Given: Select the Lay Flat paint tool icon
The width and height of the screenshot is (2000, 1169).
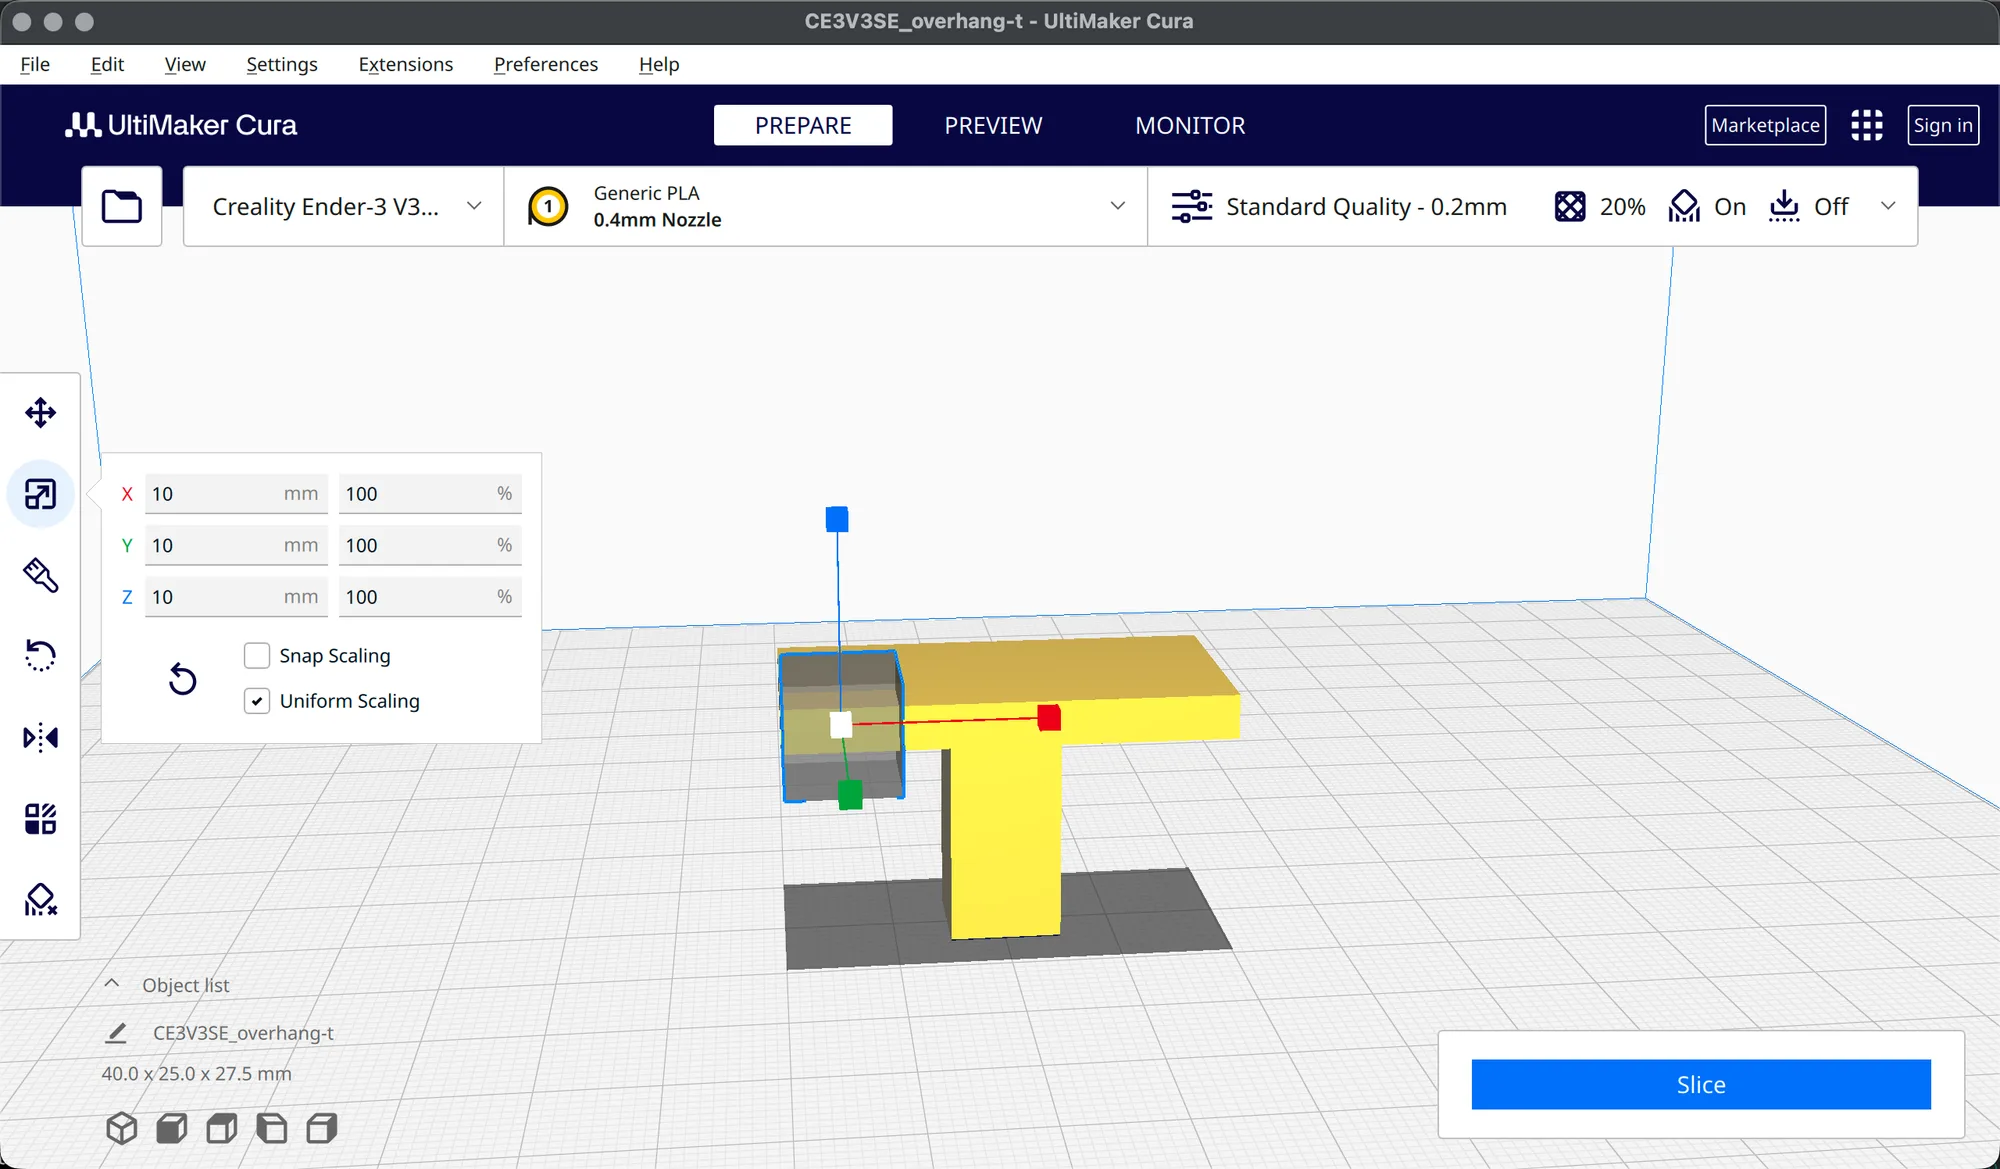Looking at the screenshot, I should click(x=40, y=575).
